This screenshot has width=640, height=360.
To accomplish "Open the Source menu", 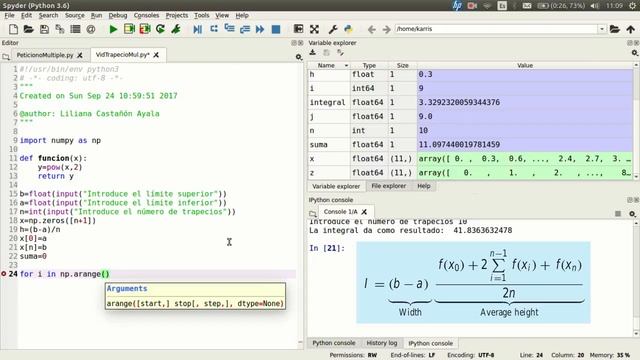I will (x=75, y=15).
